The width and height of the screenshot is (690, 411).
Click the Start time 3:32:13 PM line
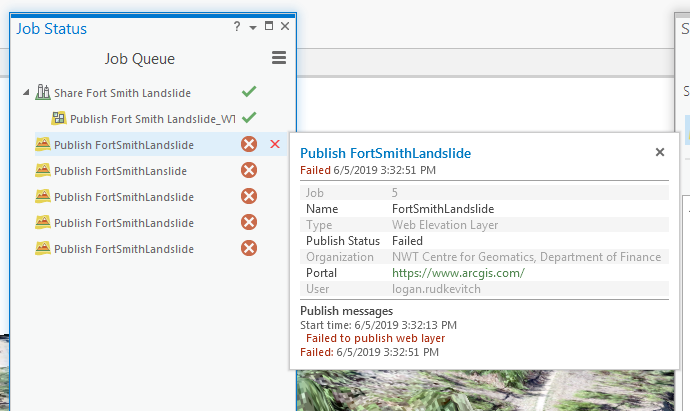pyautogui.click(x=378, y=325)
